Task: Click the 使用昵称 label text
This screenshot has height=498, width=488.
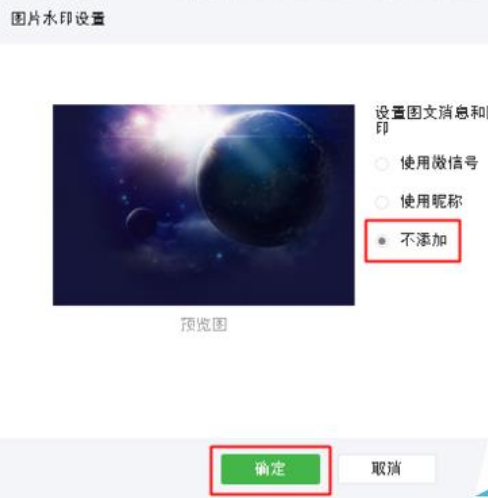Action: point(432,201)
